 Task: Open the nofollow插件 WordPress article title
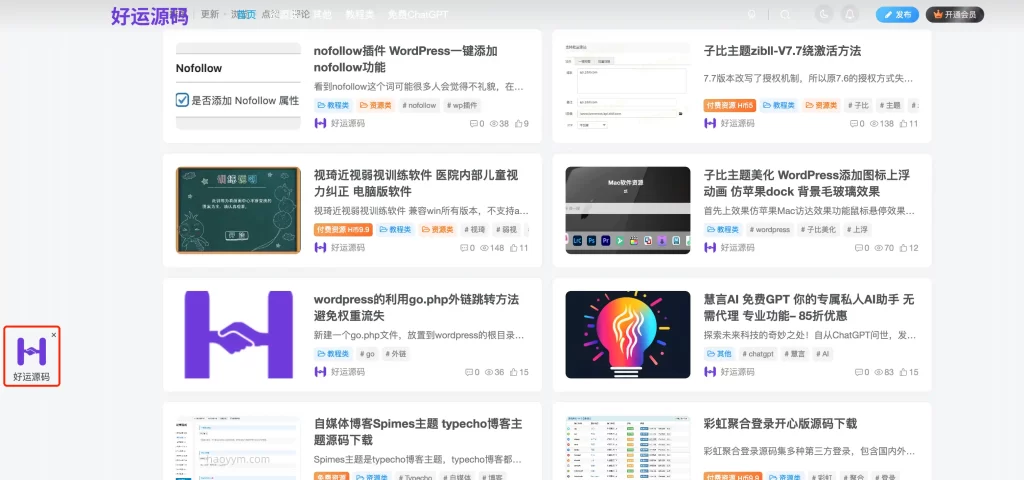point(405,58)
